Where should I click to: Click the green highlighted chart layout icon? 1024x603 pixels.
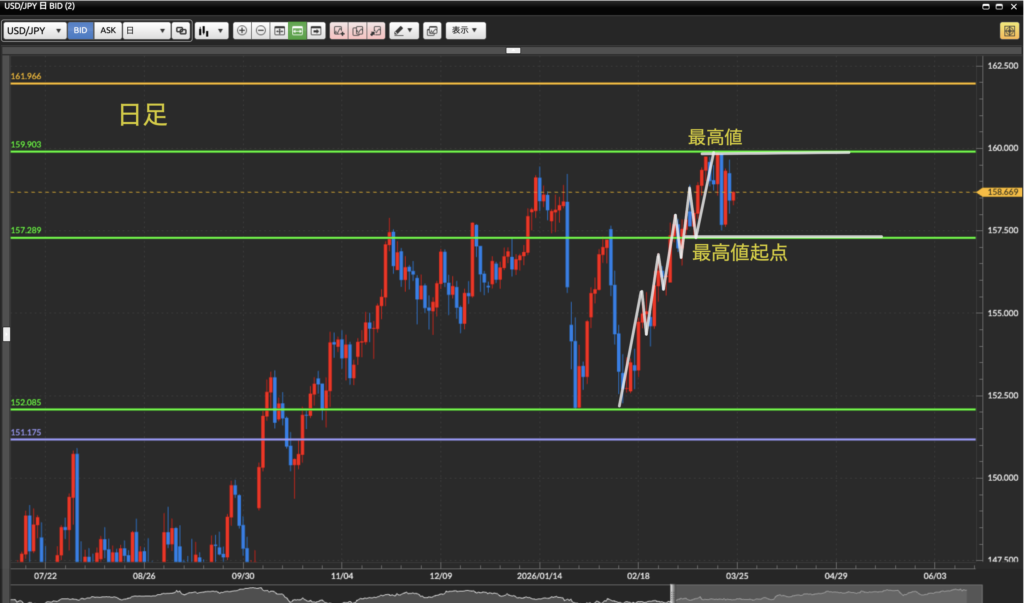(298, 31)
